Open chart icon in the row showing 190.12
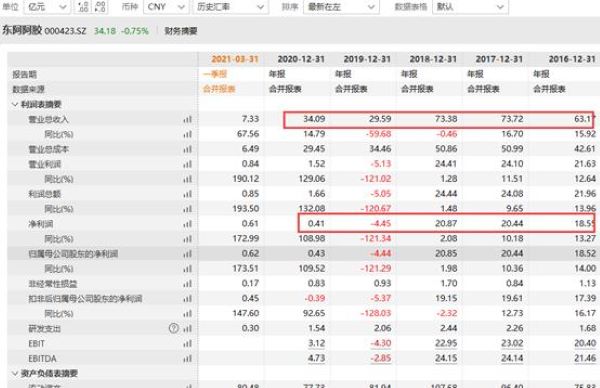 click(188, 179)
